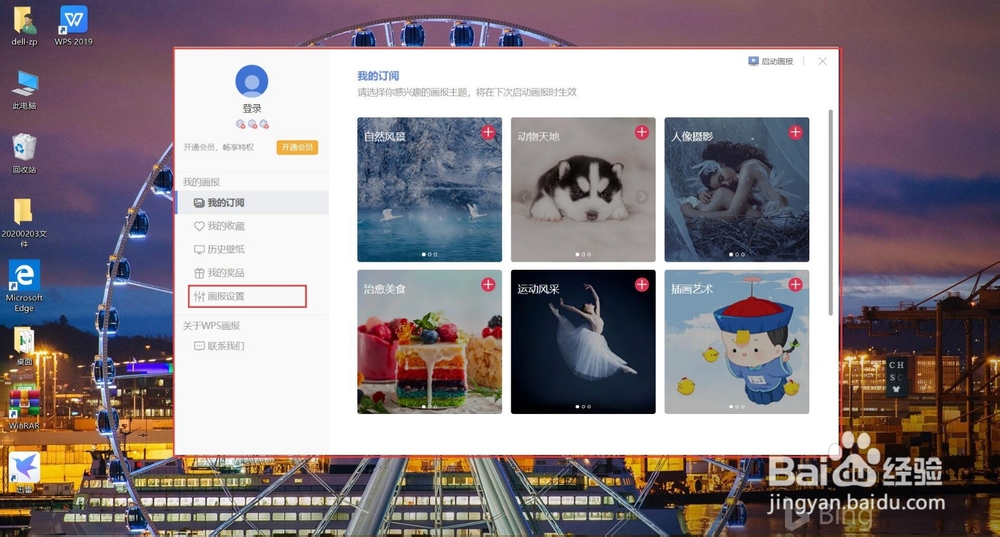
Task: Click the carousel dots on the 自然风景 card
Action: coord(429,254)
